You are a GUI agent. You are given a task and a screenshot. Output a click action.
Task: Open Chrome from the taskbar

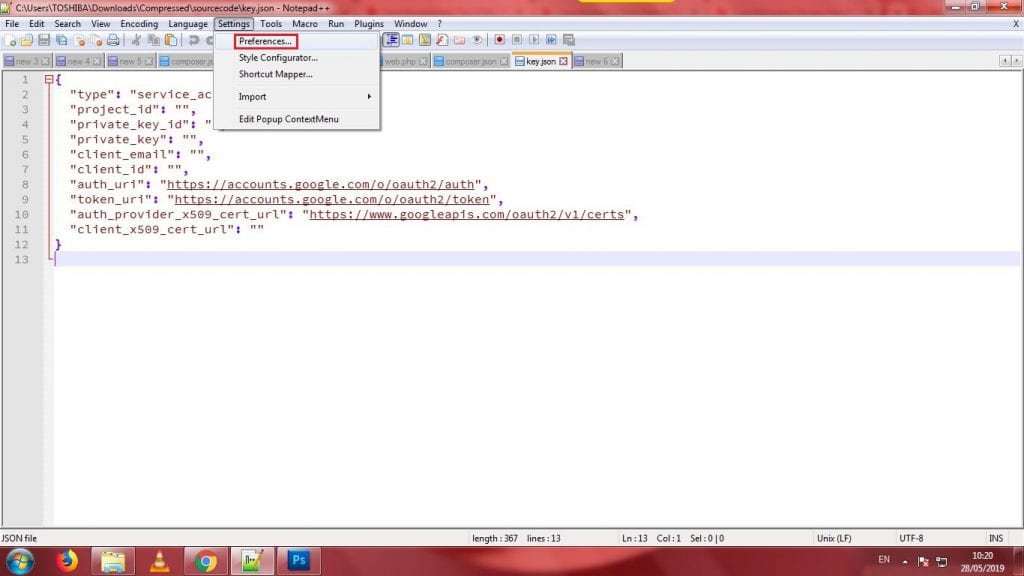[x=206, y=561]
